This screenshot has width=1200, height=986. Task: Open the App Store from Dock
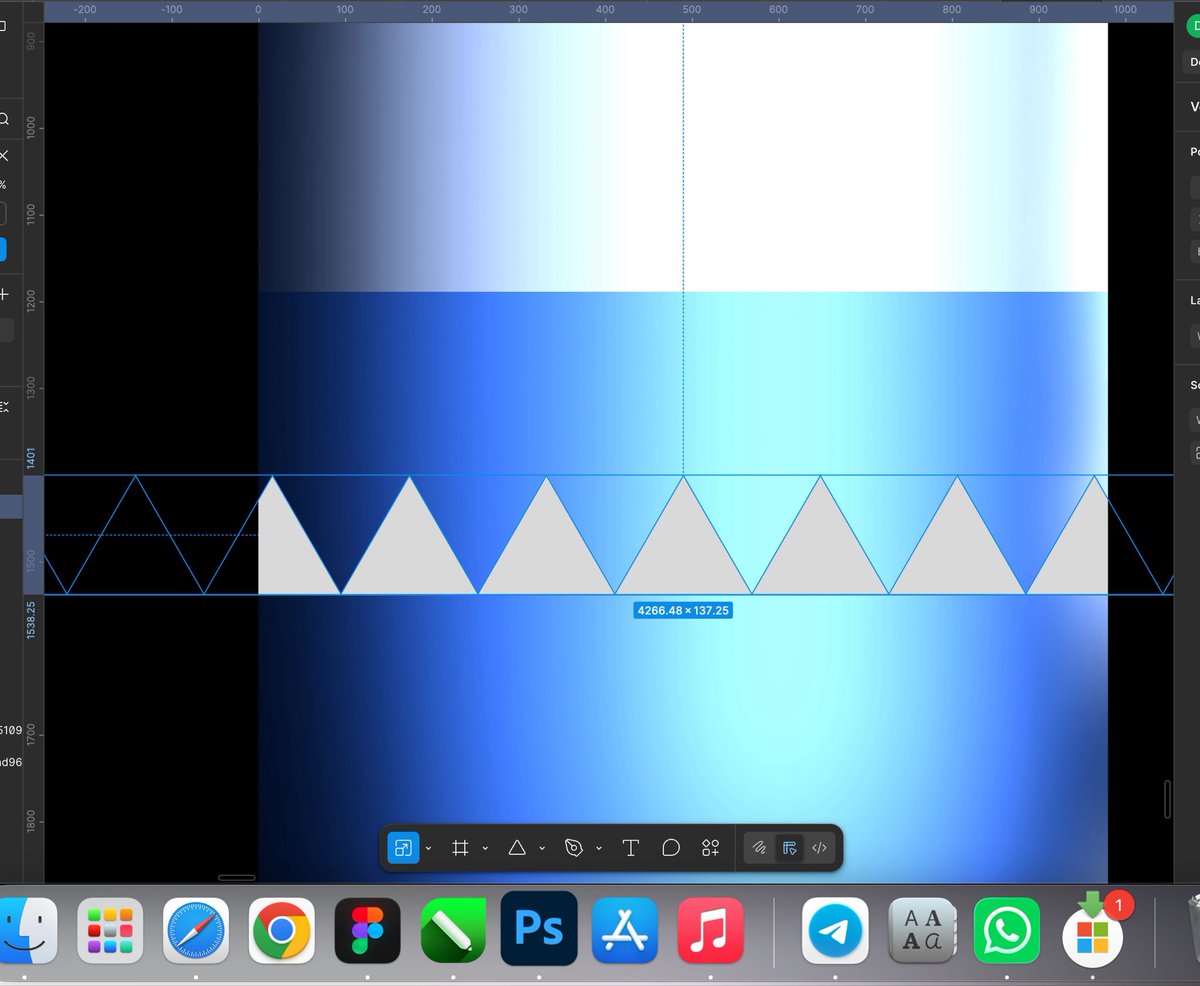point(625,931)
